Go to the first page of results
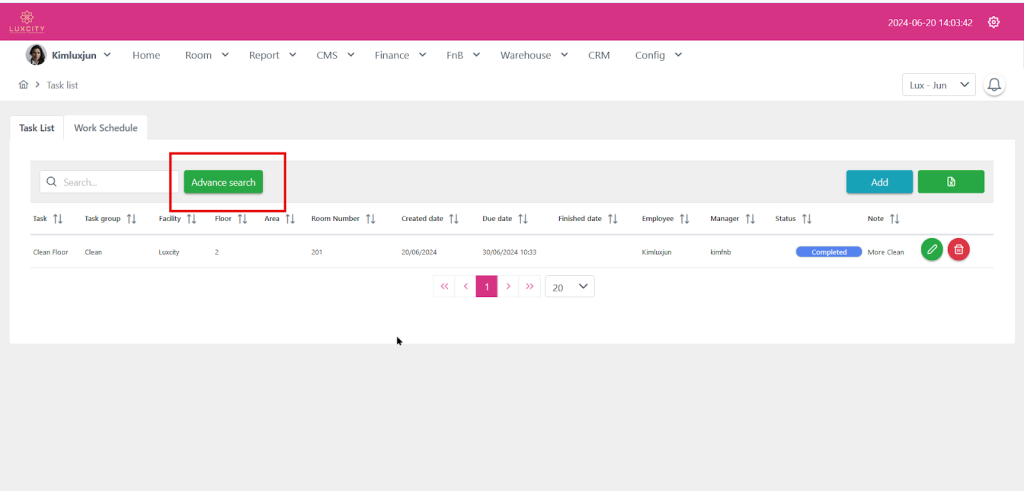The image size is (1024, 491). 444,287
